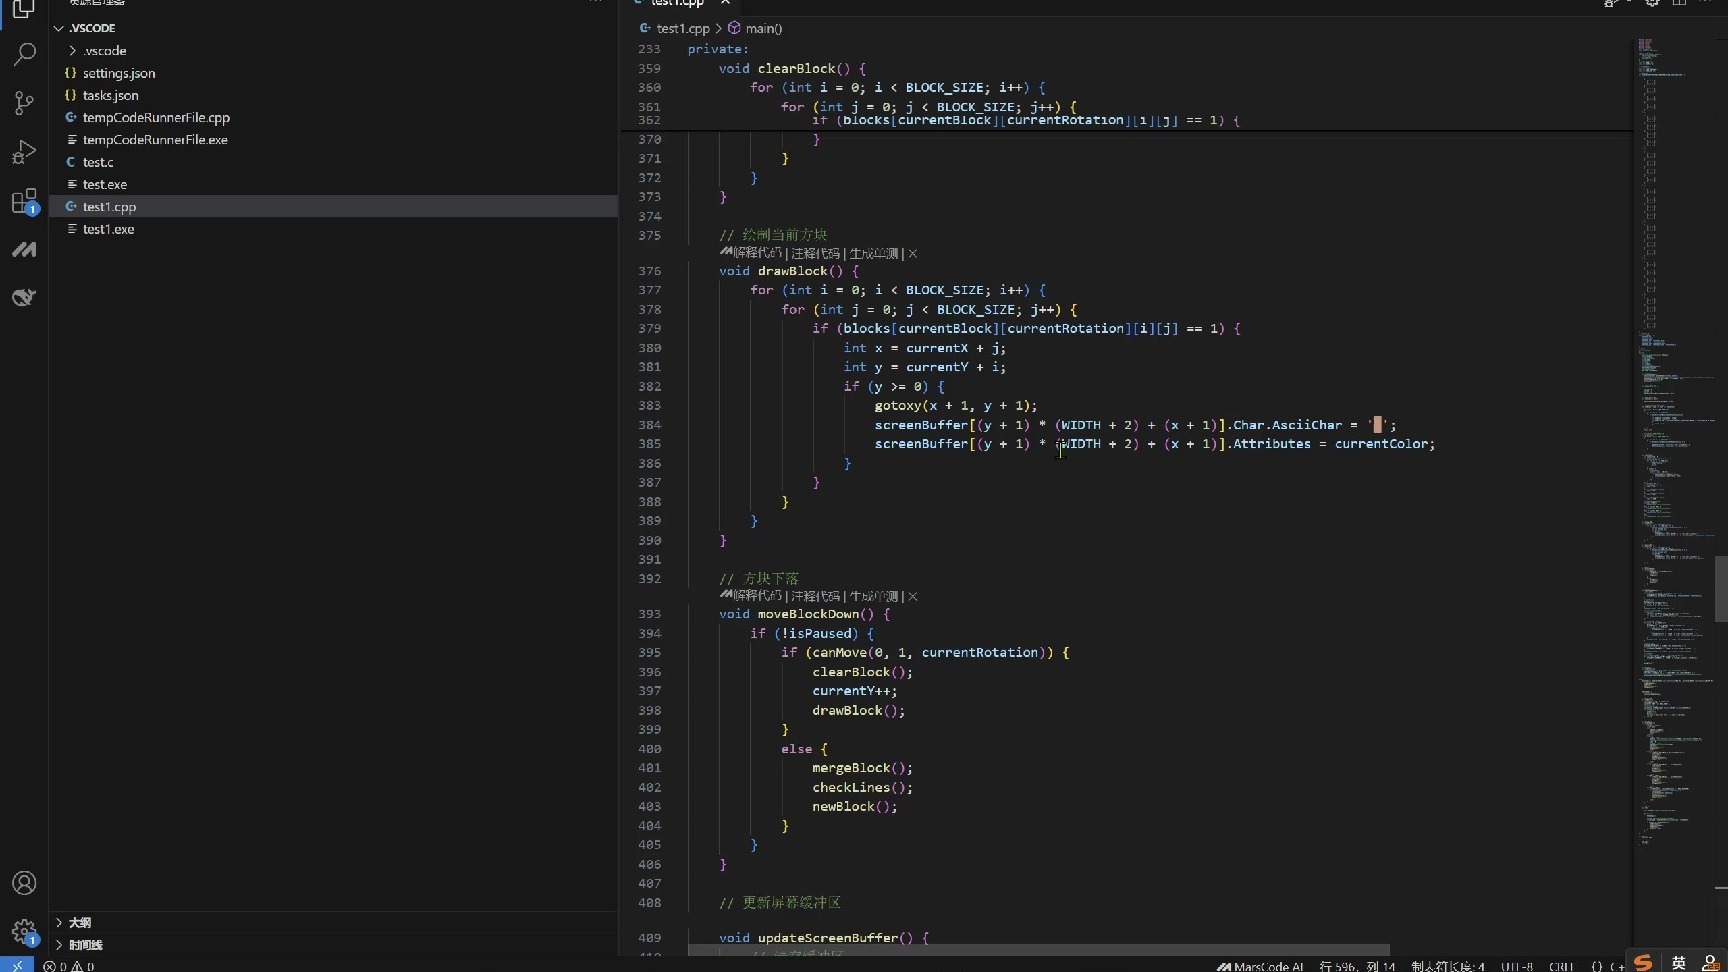Screen dimensions: 1728x972
Task: Click 'void updateScreenBuffer()' line
Action: (824, 938)
